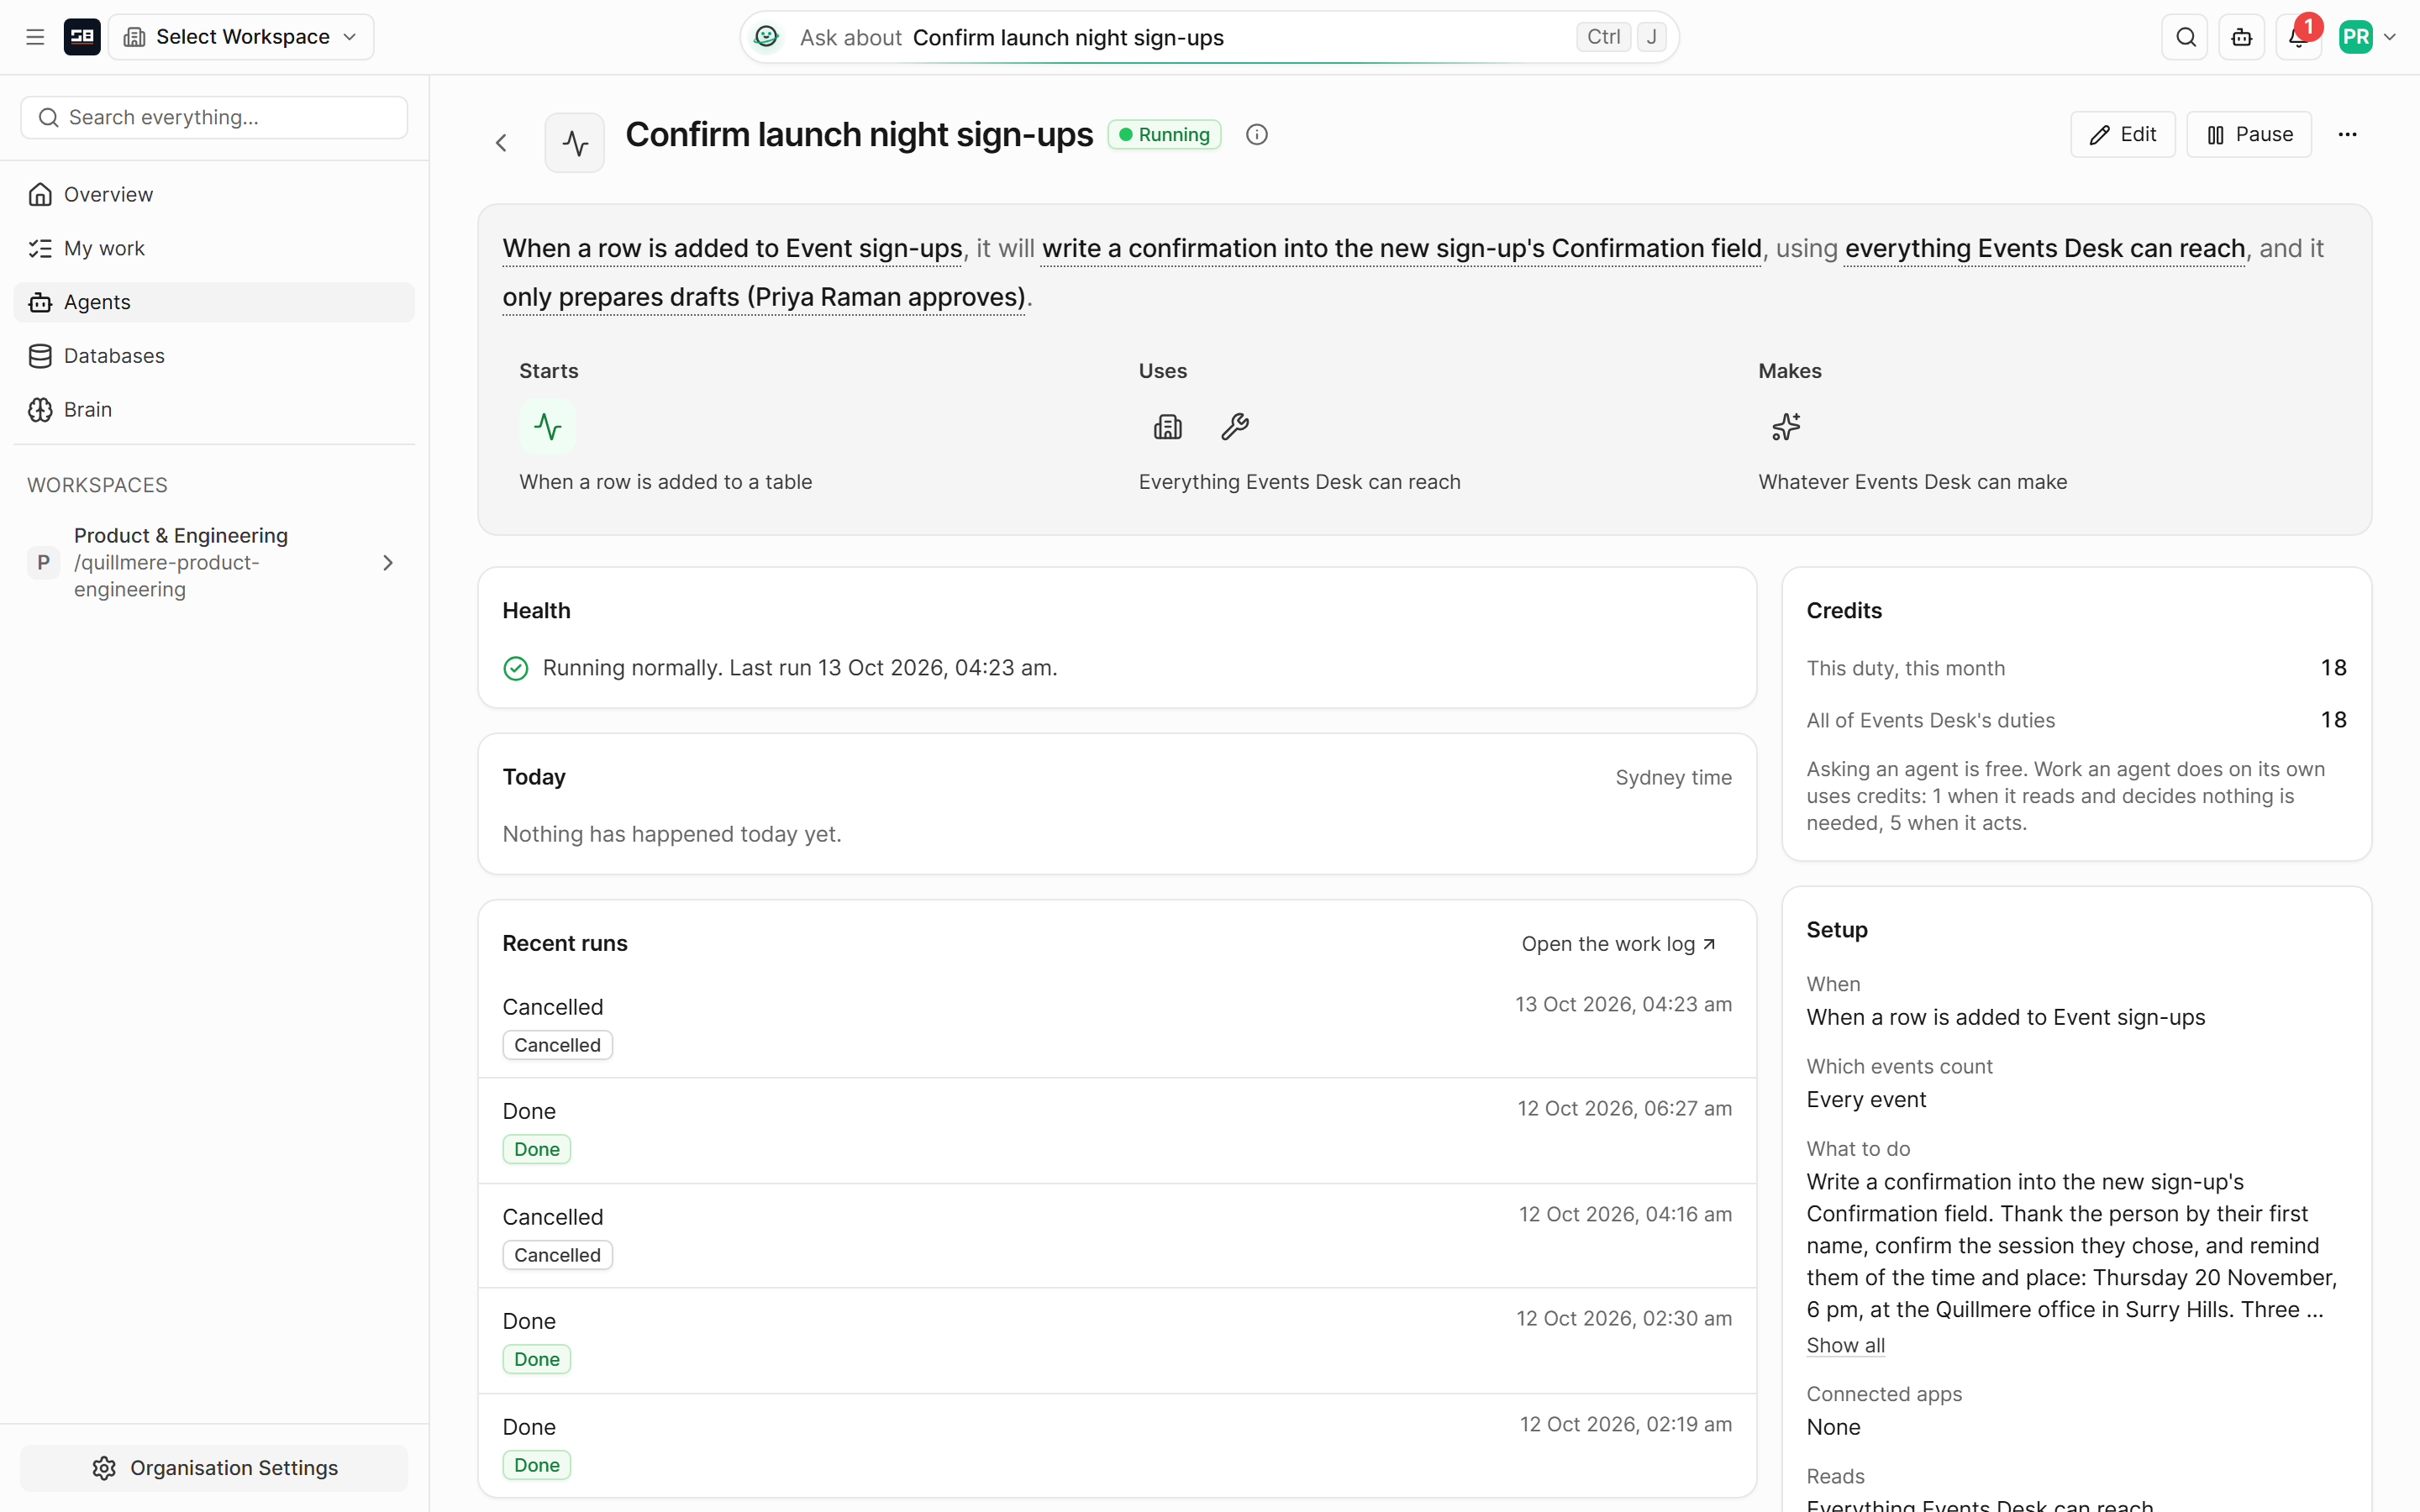Image resolution: width=2420 pixels, height=1512 pixels.
Task: Click 'only prepares drafts' phrase
Action: [x=764, y=297]
